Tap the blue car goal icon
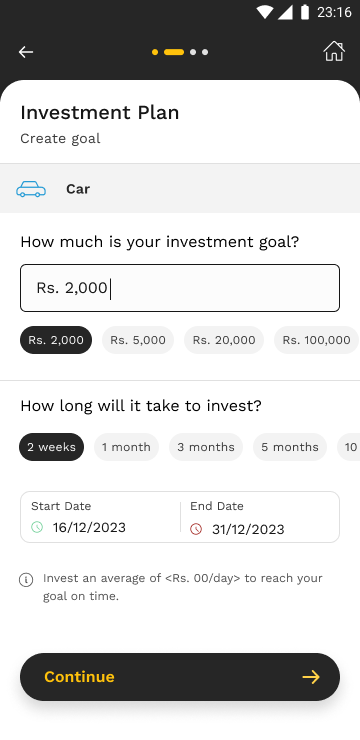This screenshot has width=360, height=740. pos(31,189)
